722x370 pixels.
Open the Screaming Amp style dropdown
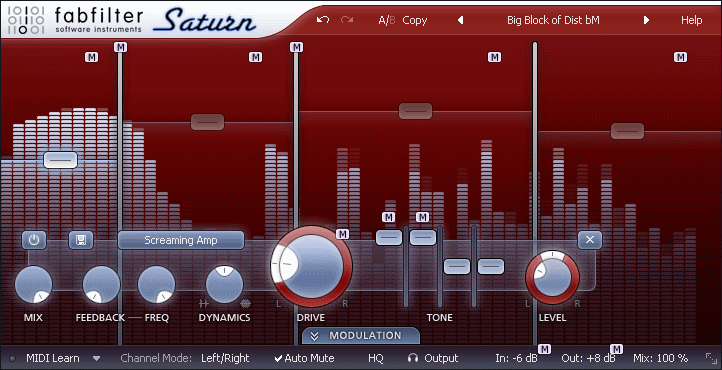[180, 240]
